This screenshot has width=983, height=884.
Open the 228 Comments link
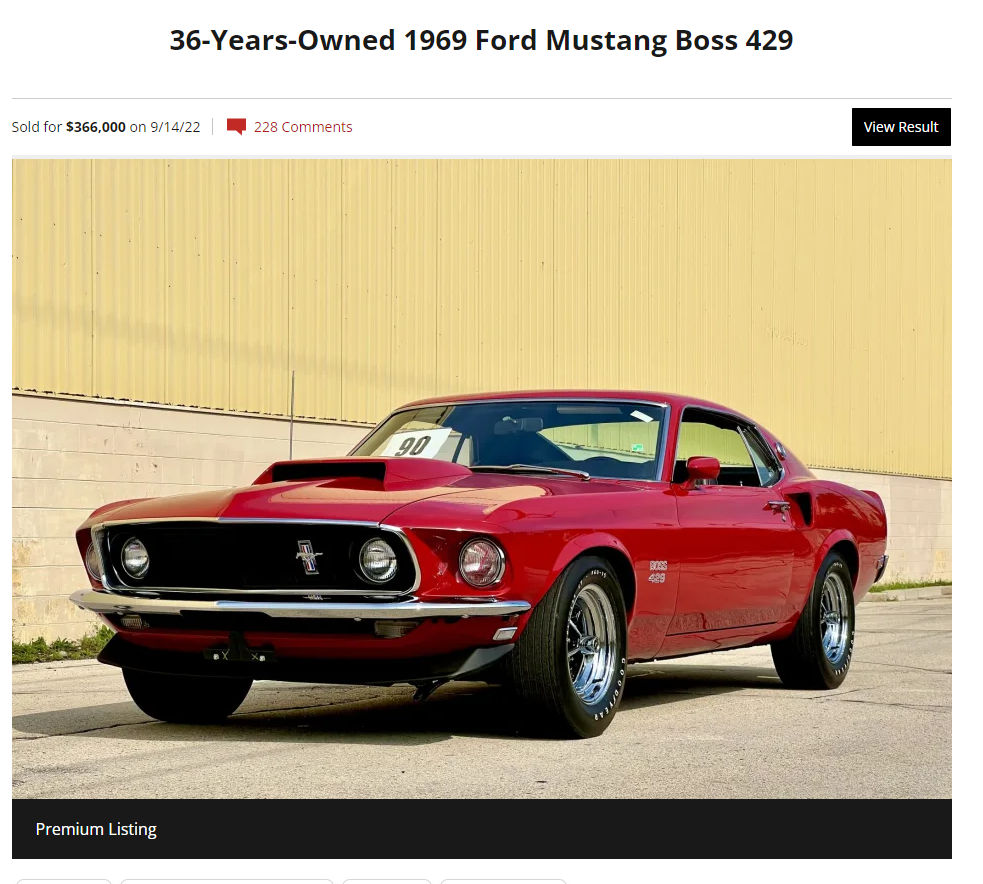coord(303,127)
